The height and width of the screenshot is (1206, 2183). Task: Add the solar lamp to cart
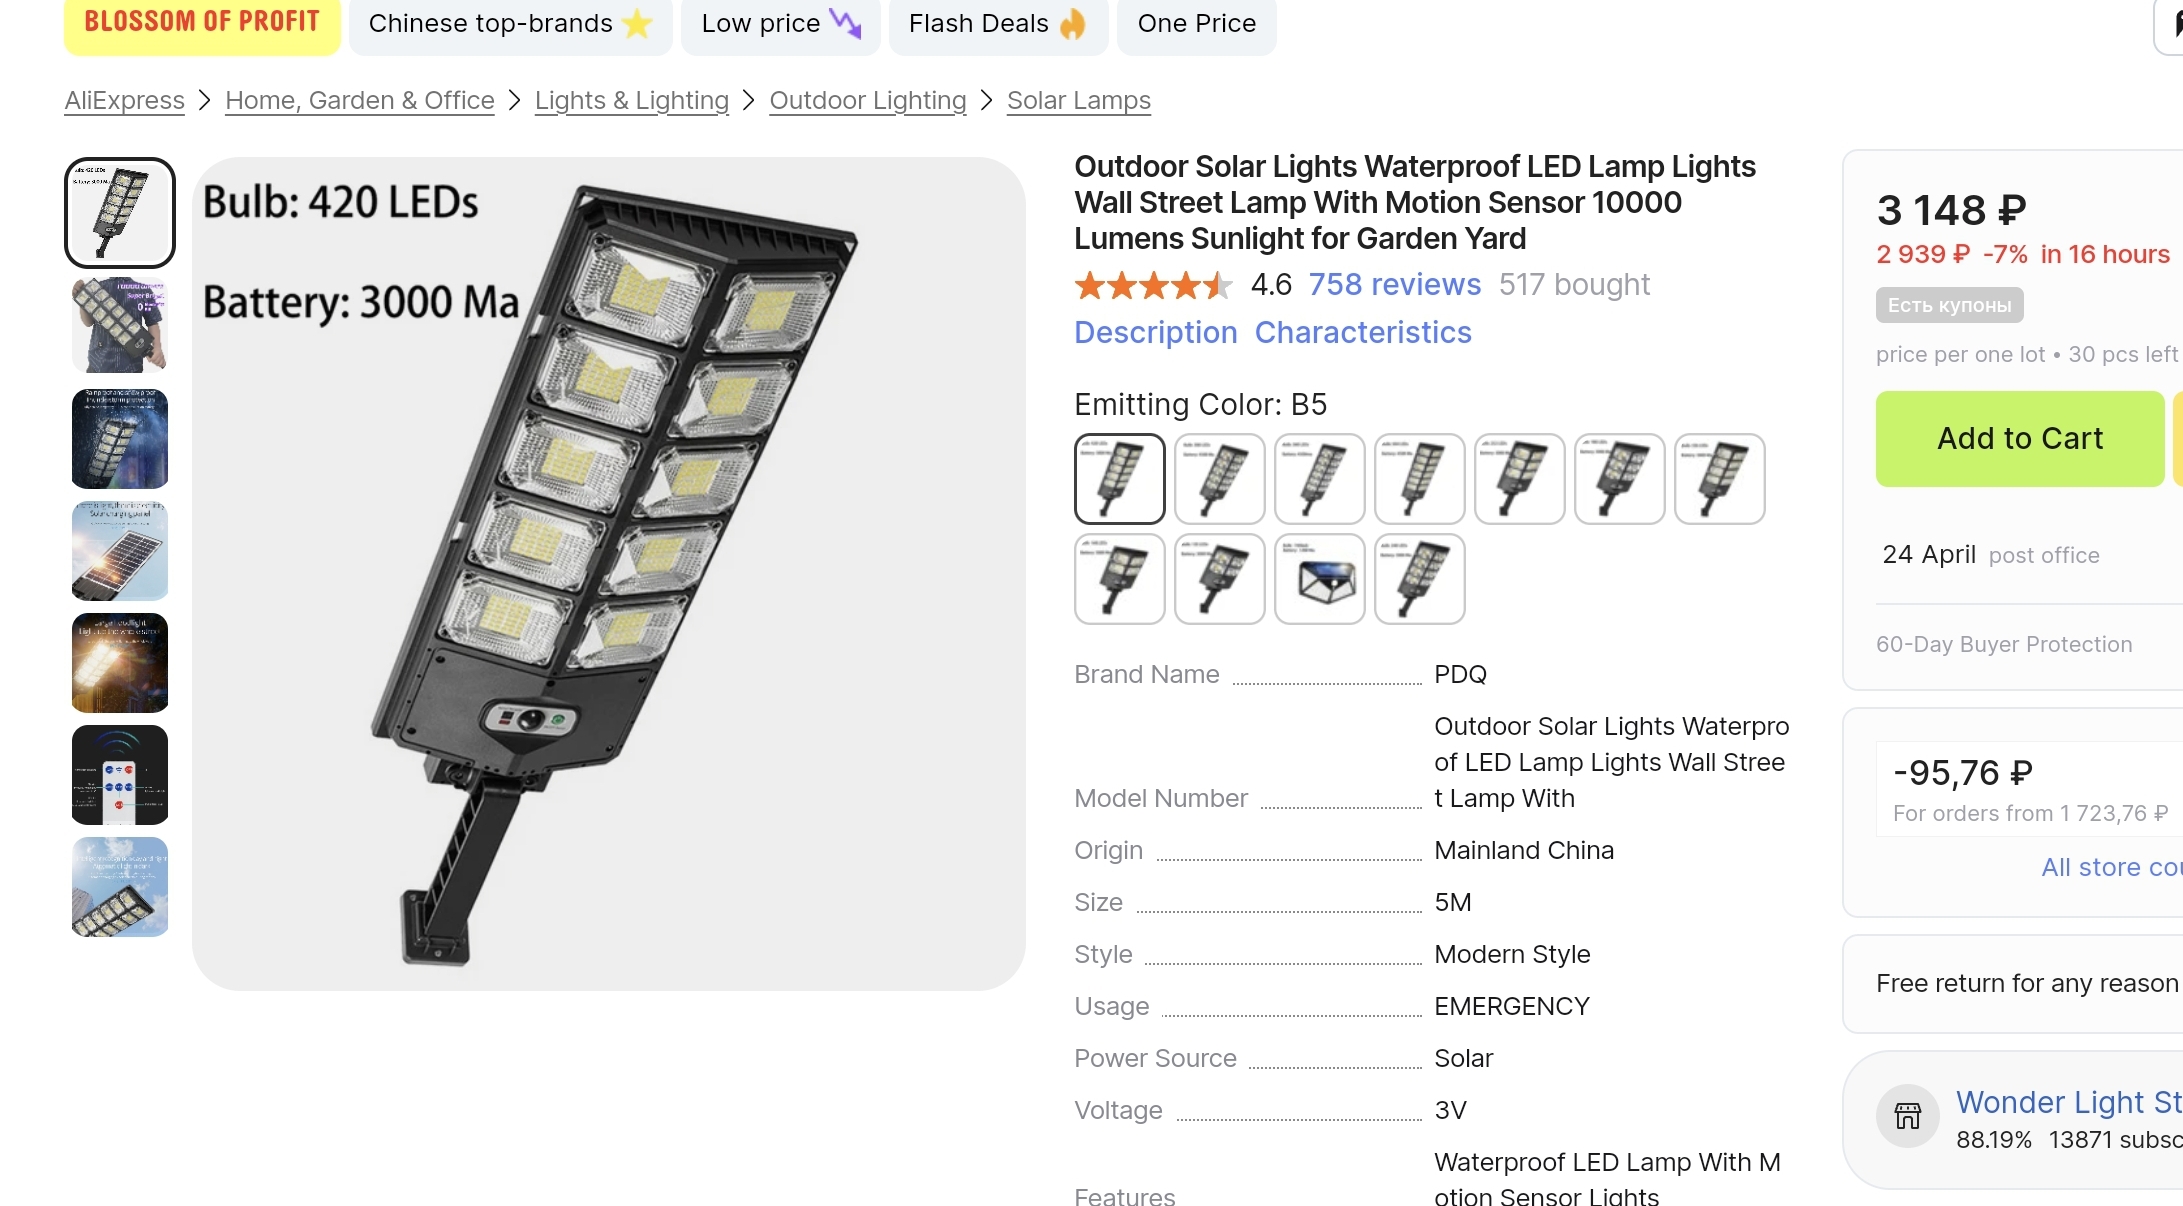click(x=2019, y=439)
